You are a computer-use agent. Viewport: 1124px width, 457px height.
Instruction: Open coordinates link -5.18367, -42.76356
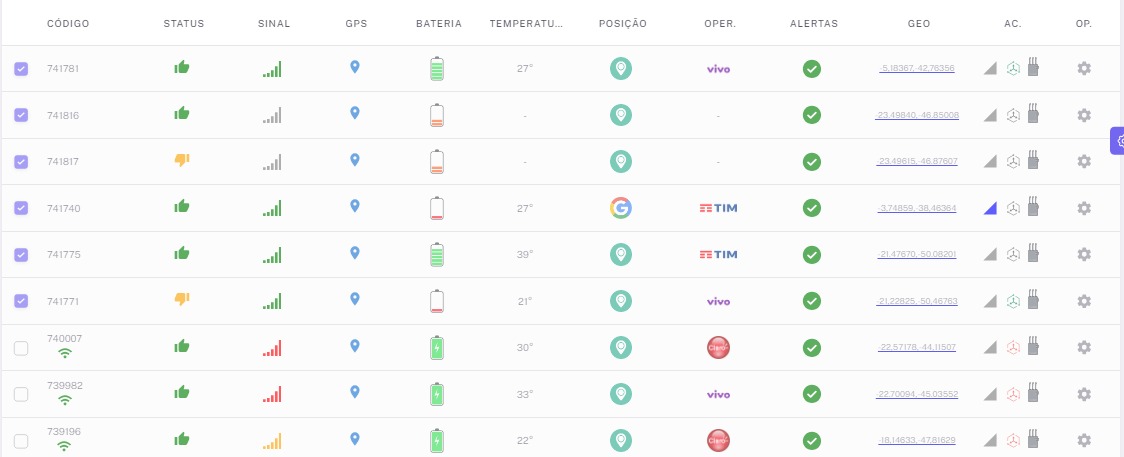pos(917,69)
